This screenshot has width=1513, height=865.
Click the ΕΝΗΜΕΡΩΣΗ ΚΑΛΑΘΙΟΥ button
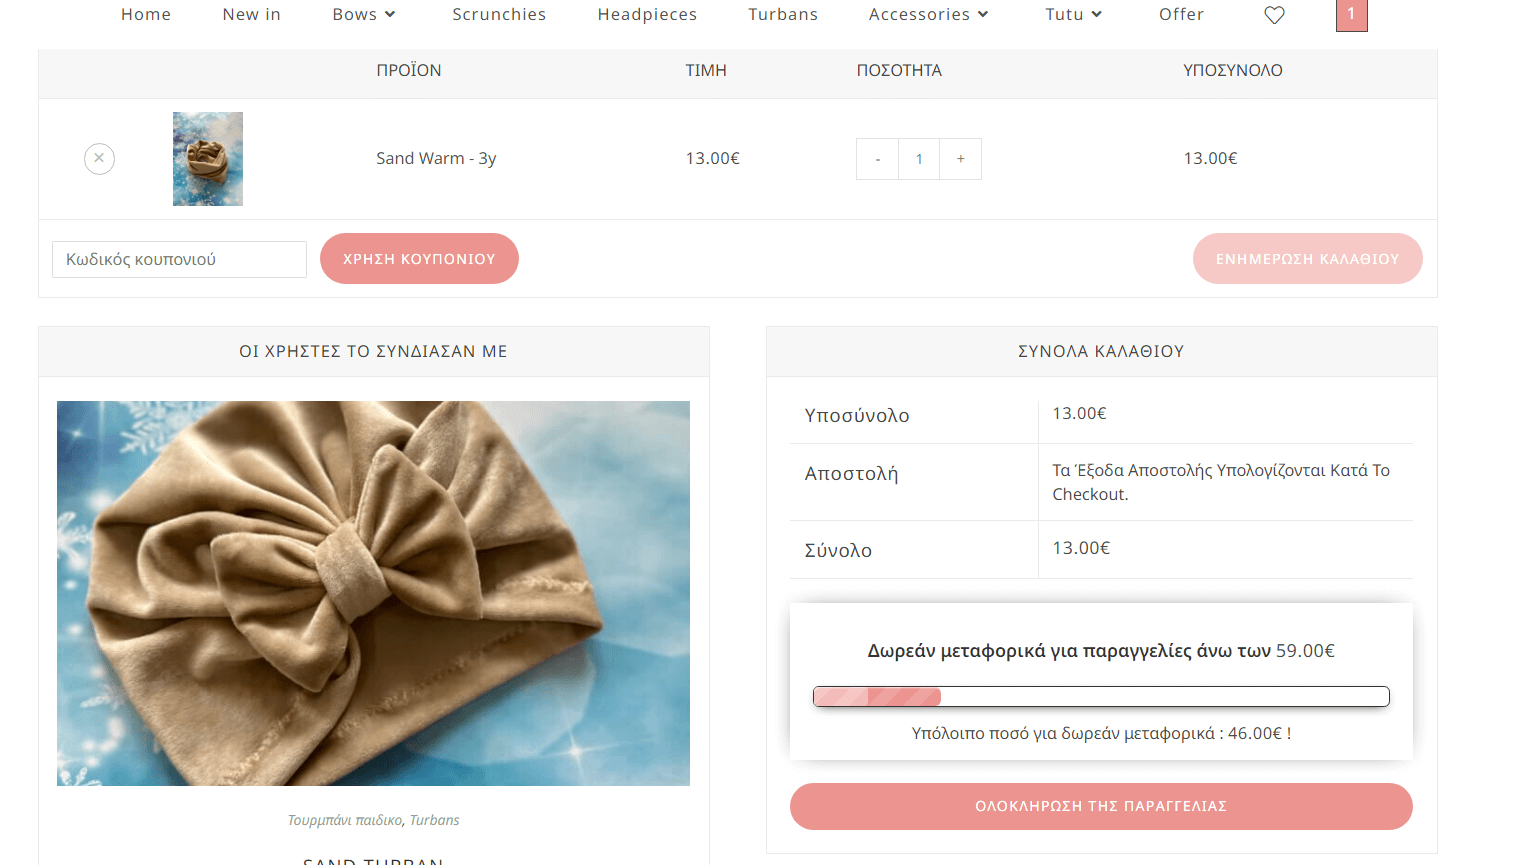(1307, 258)
